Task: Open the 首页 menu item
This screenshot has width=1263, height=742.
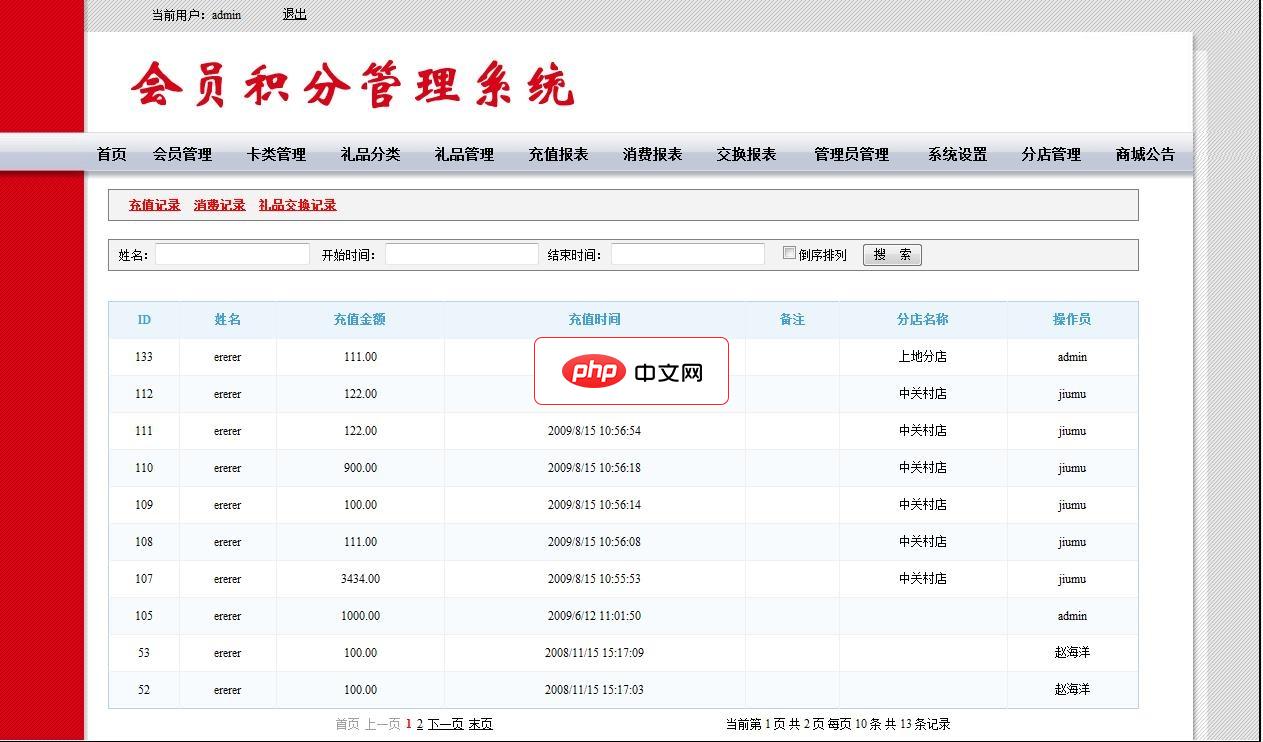Action: coord(110,154)
